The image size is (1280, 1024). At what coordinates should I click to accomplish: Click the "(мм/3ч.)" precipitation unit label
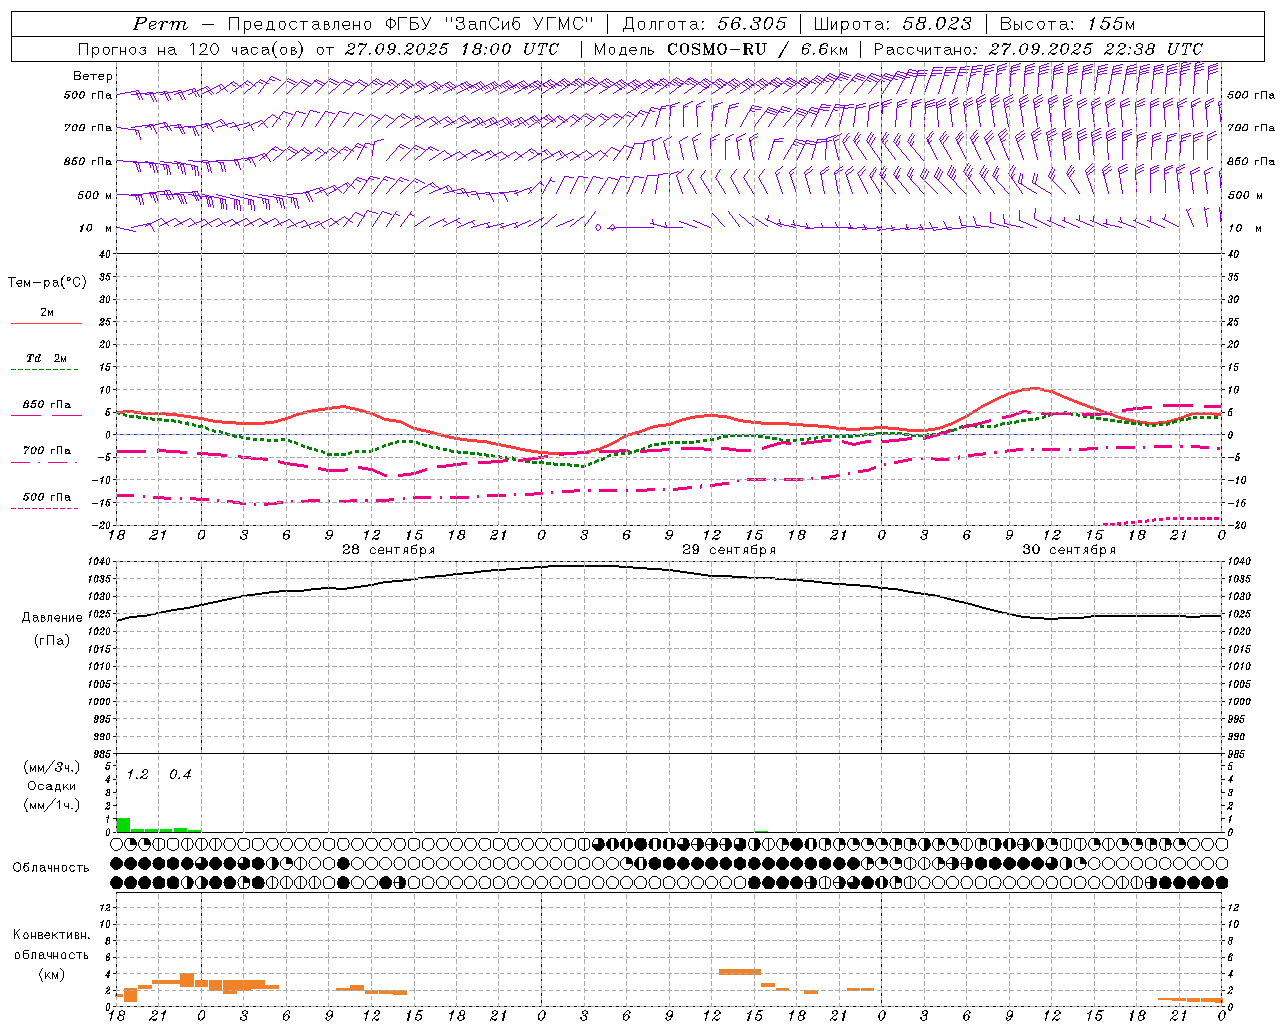[52, 768]
